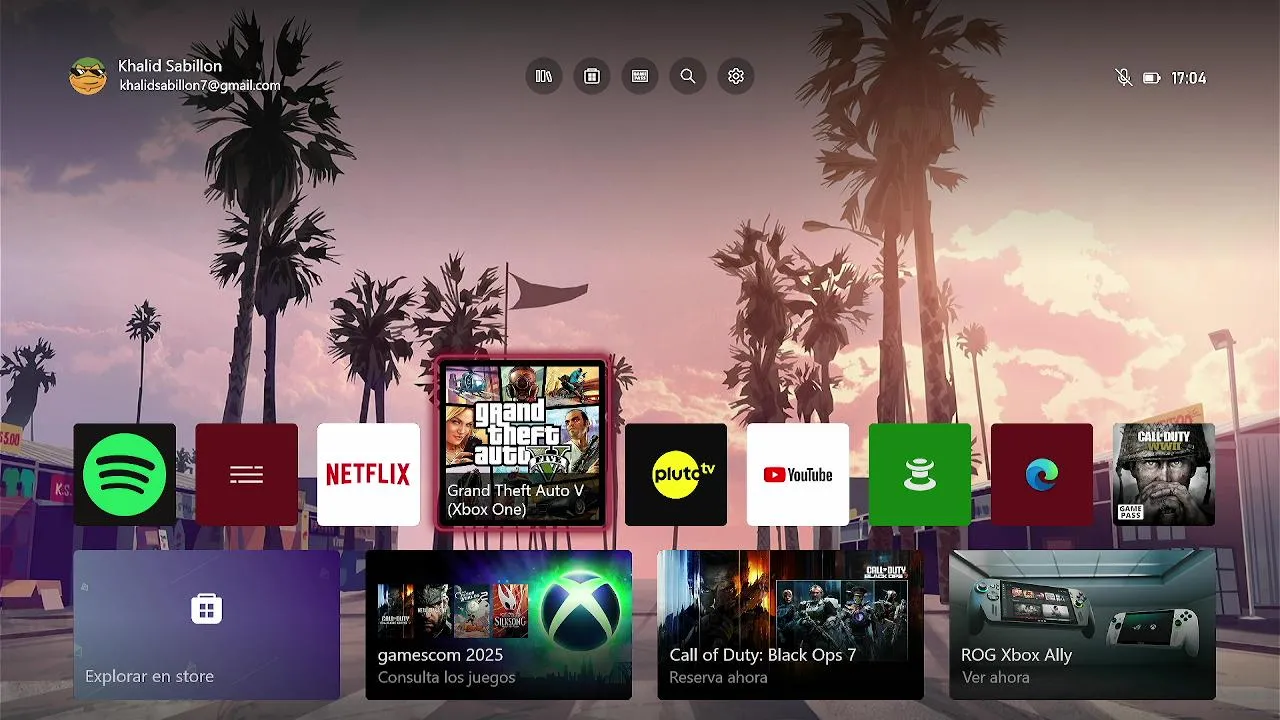Screen dimensions: 1280x720
Task: Open the settings gear icon
Action: [x=736, y=76]
